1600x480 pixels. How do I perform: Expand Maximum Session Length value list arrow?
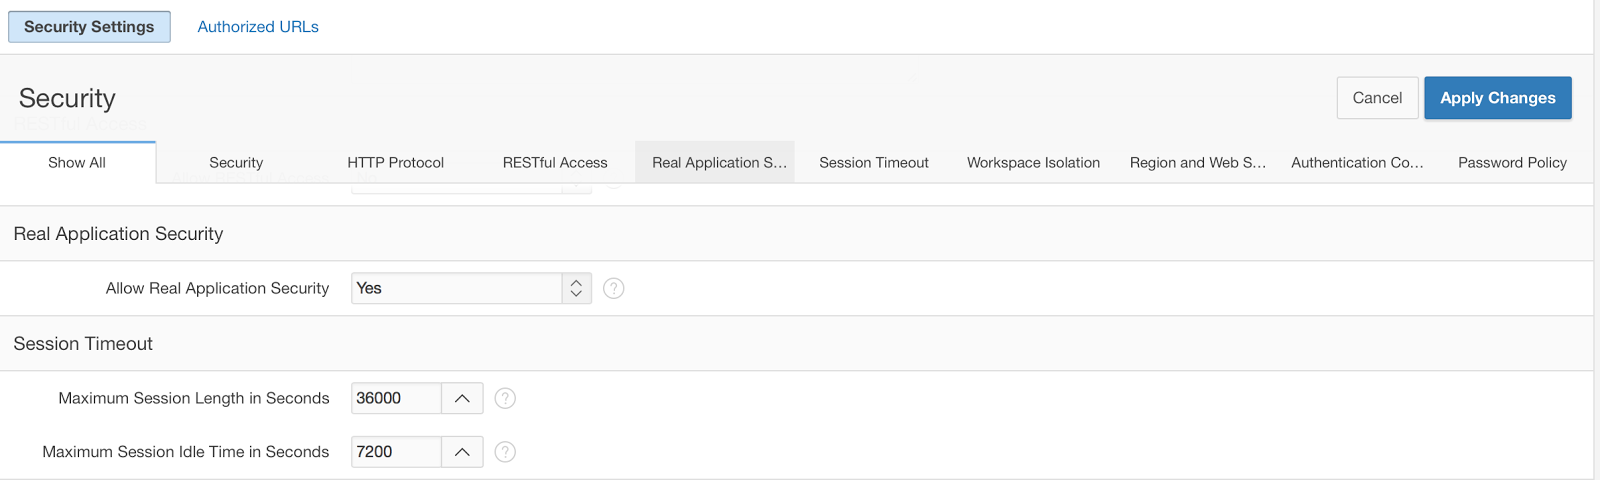coord(462,398)
